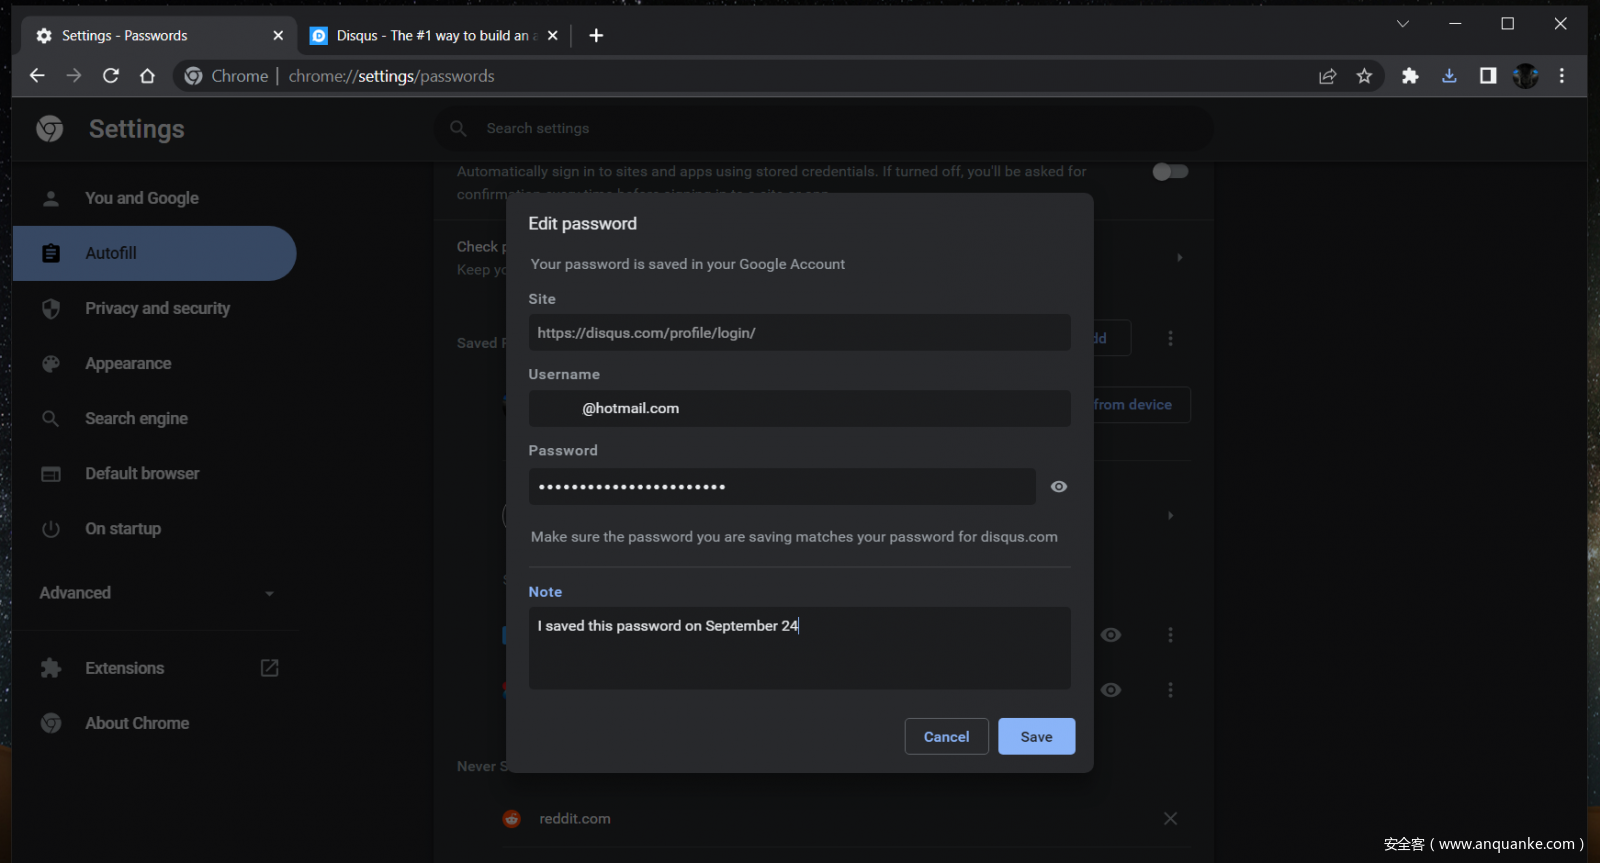Open the tab search dropdown arrow
The width and height of the screenshot is (1600, 863).
(1403, 24)
